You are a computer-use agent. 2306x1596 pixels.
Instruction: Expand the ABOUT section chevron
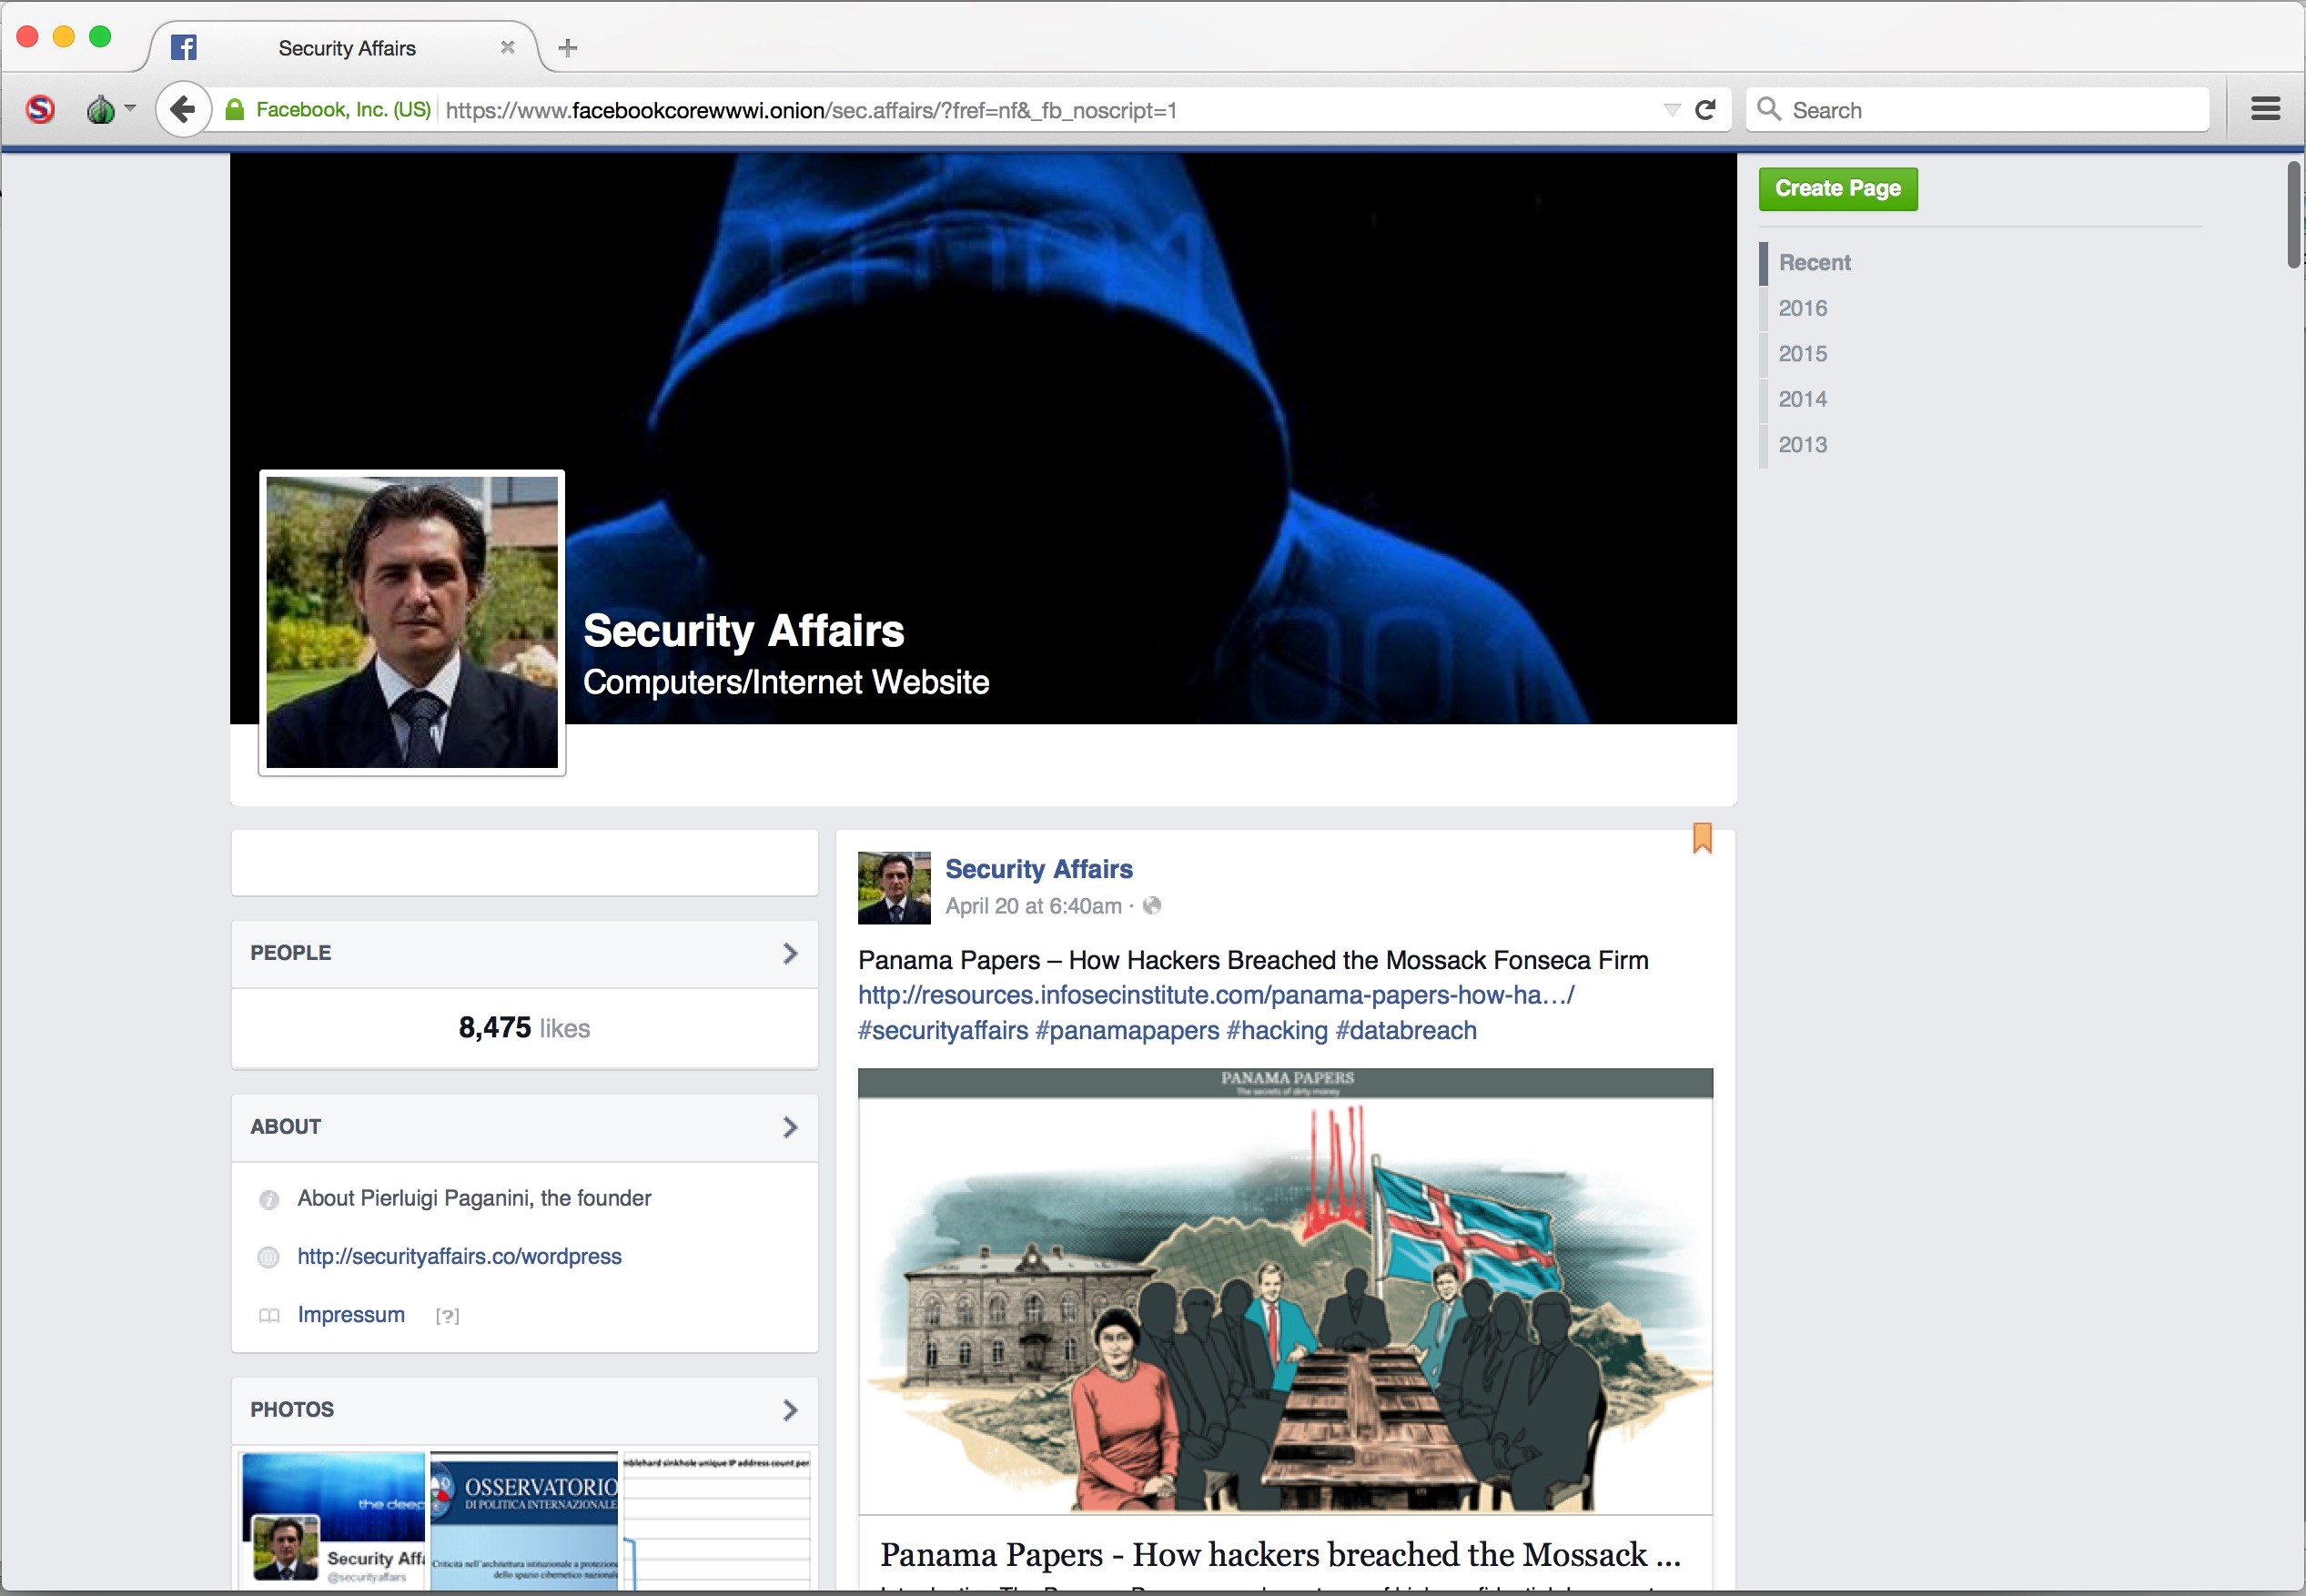click(x=790, y=1127)
